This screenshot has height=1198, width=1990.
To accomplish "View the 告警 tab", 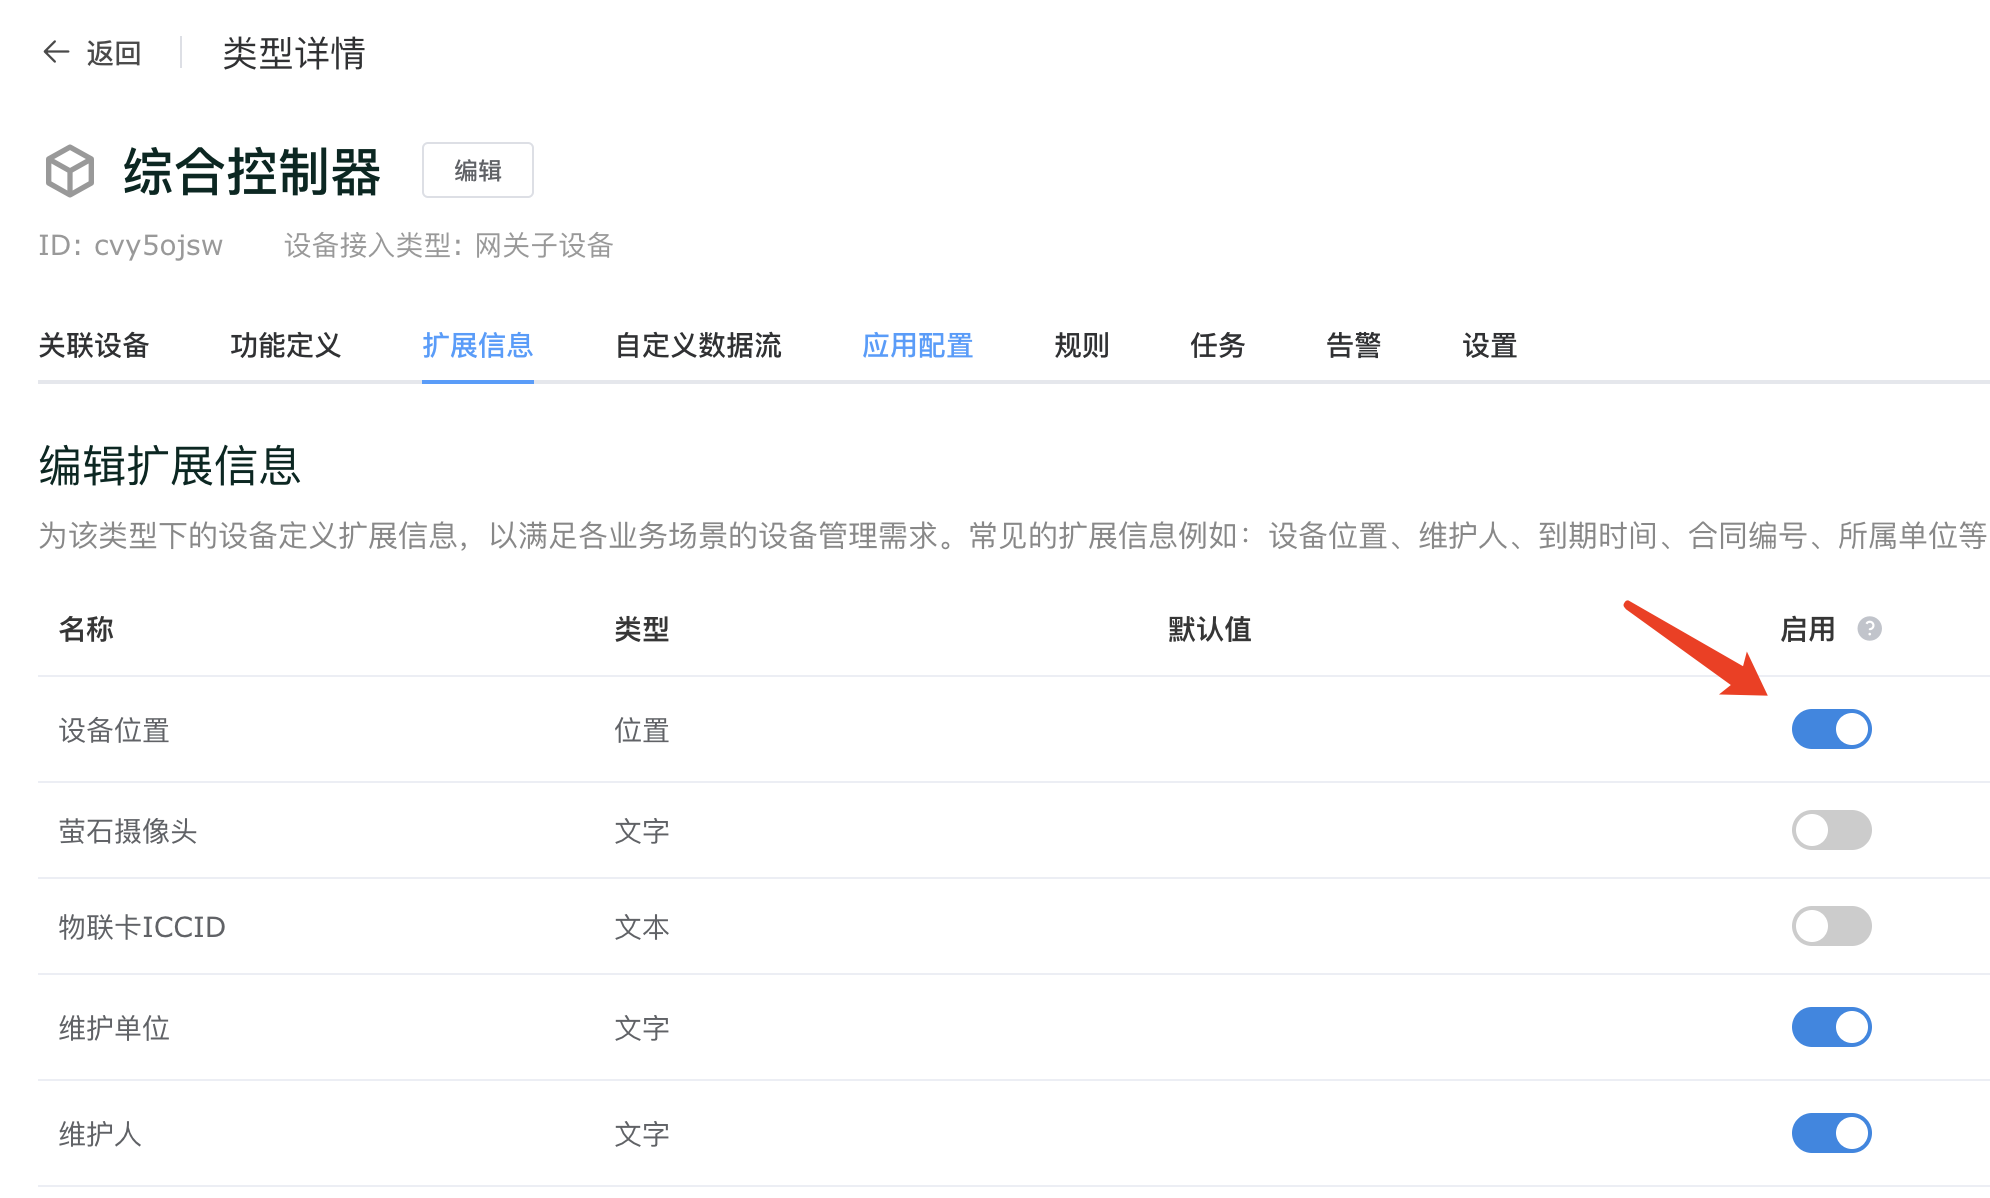I will 1354,346.
